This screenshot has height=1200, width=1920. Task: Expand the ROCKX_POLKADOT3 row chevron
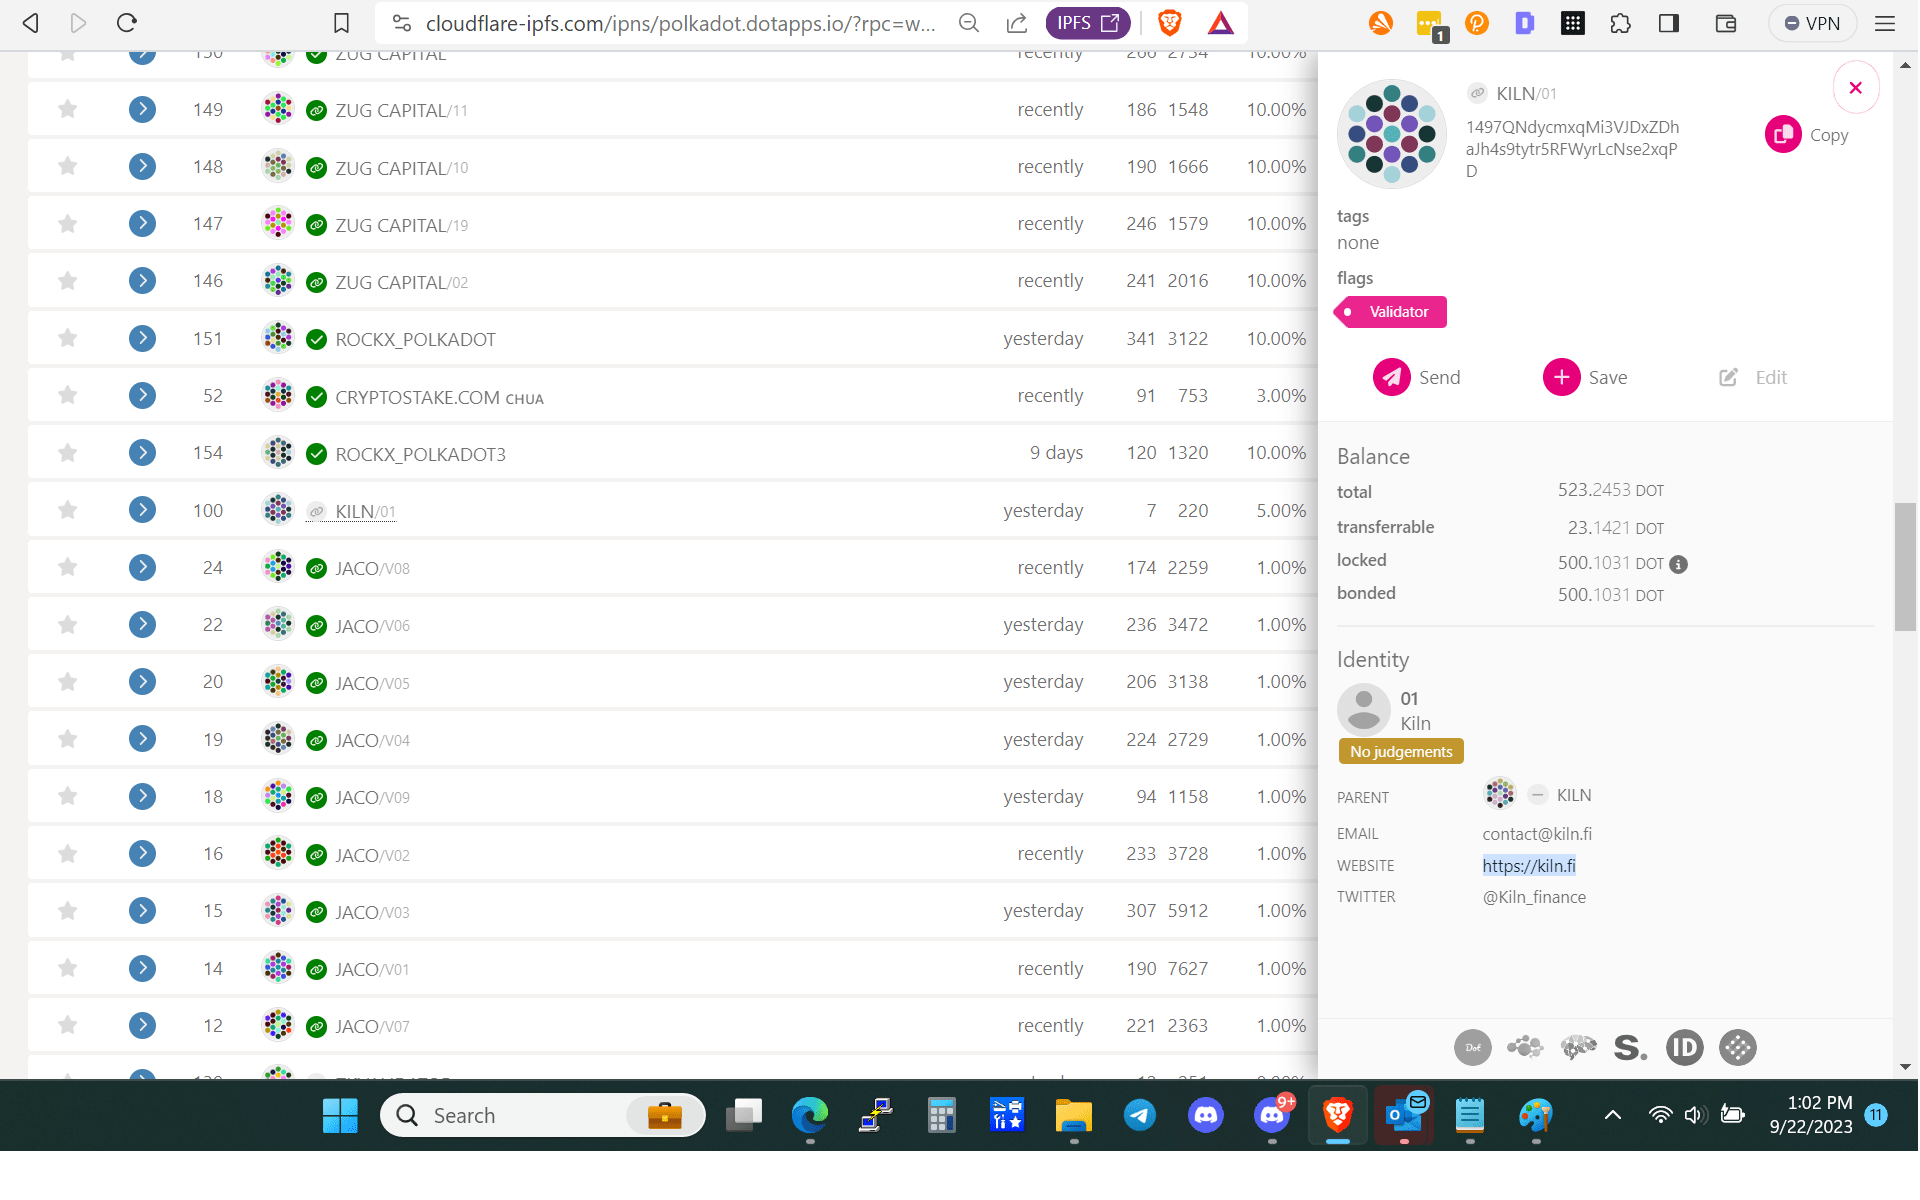pos(142,453)
